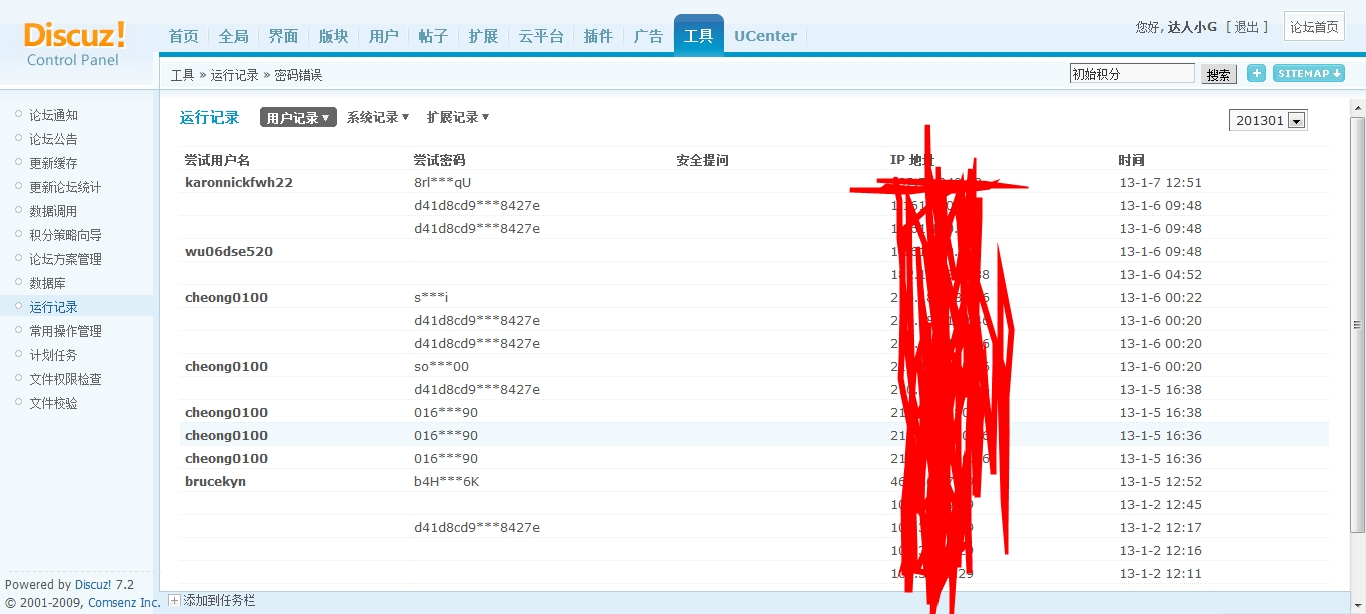Select 更新缓存 in the left menu

point(53,163)
